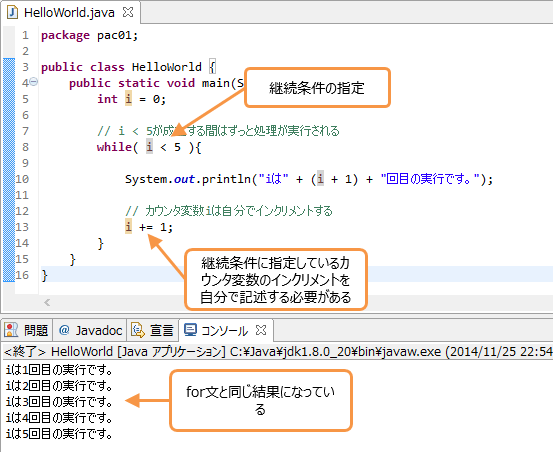
Task: Click the 問題 tab icon
Action: tap(11, 330)
